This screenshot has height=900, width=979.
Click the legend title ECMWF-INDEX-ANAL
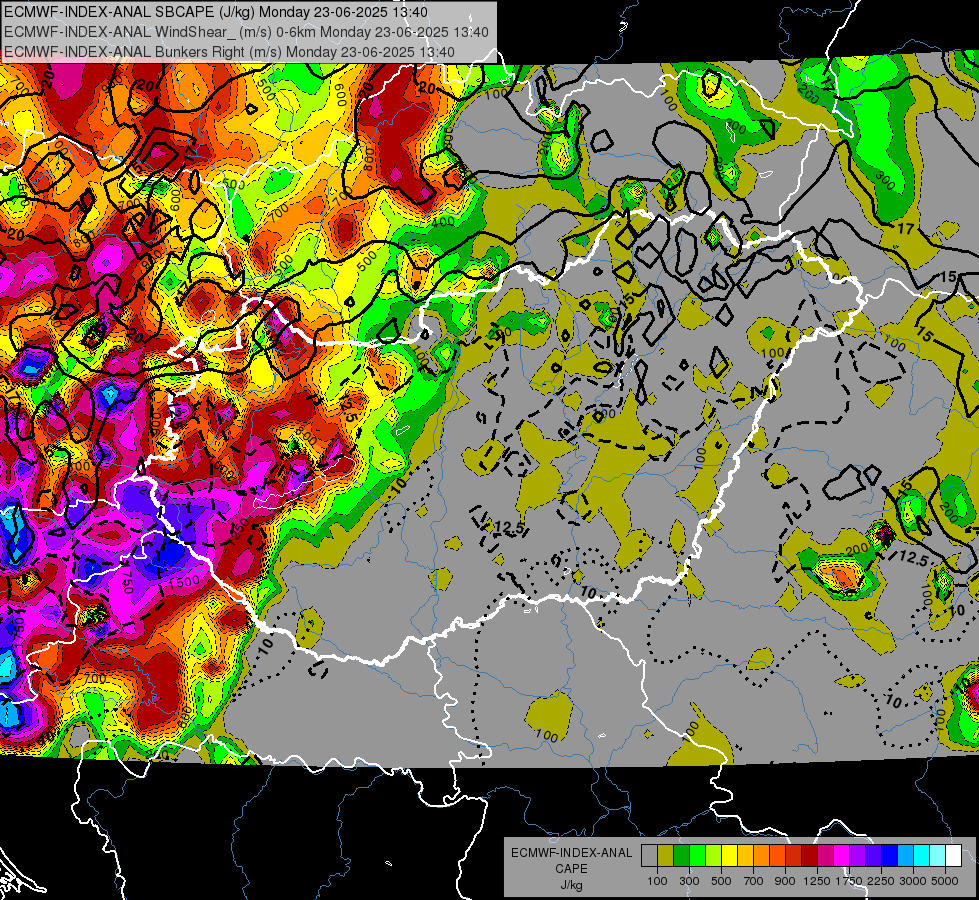(571, 853)
